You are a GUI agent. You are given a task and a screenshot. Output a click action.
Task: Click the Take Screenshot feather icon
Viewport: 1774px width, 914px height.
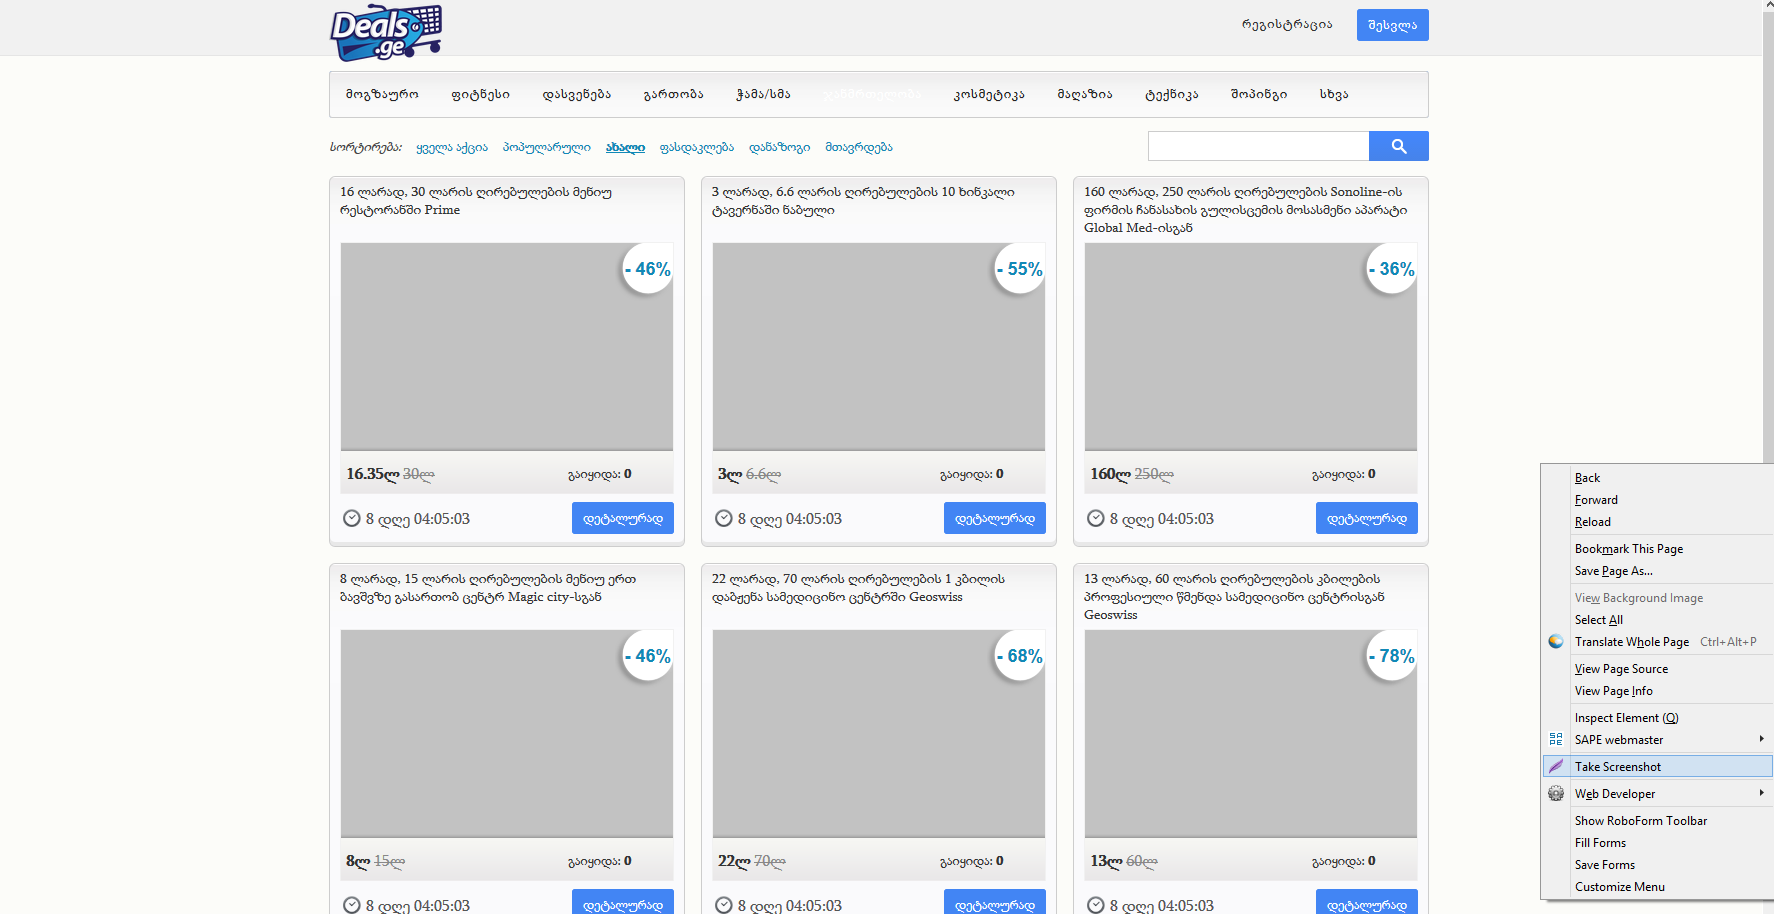coord(1556,767)
